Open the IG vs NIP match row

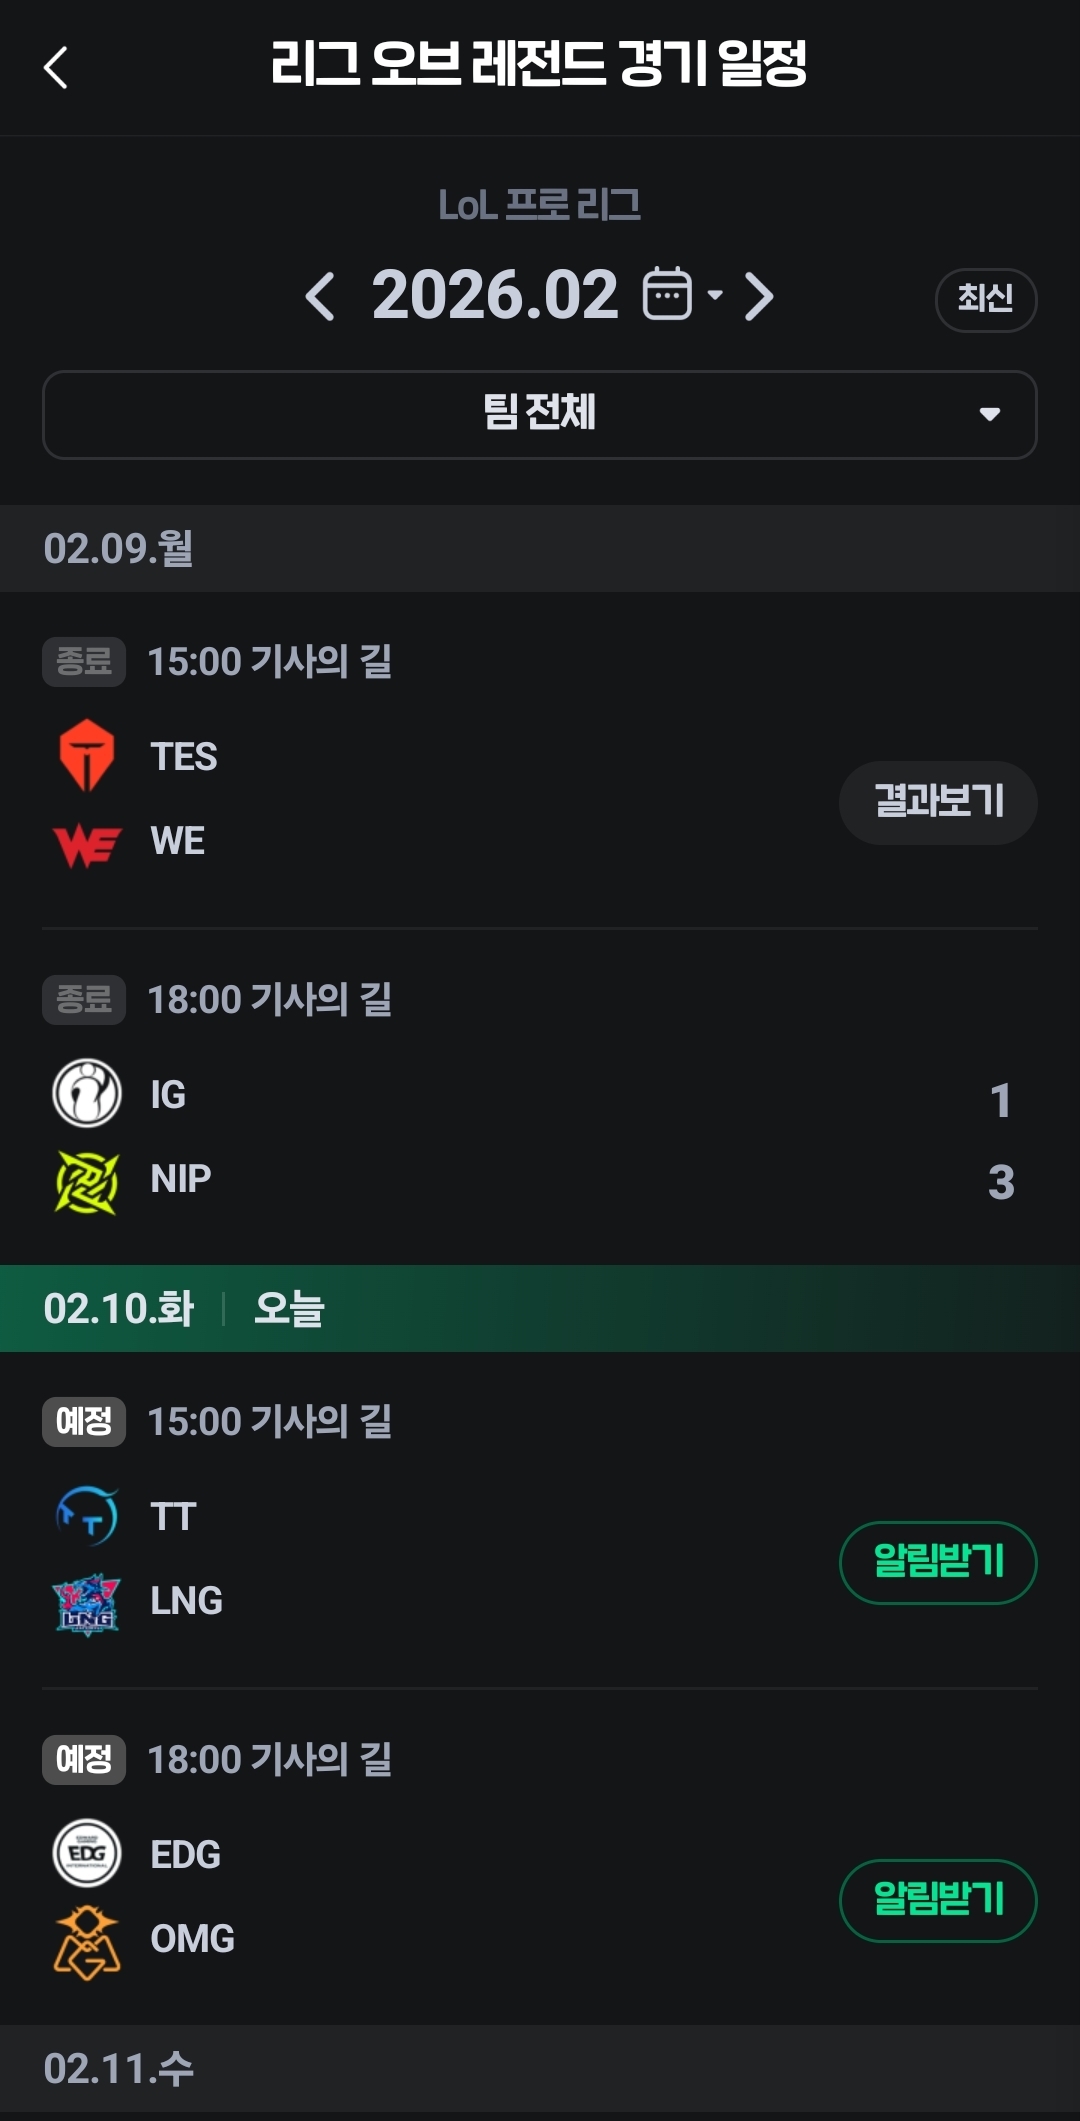click(540, 1097)
